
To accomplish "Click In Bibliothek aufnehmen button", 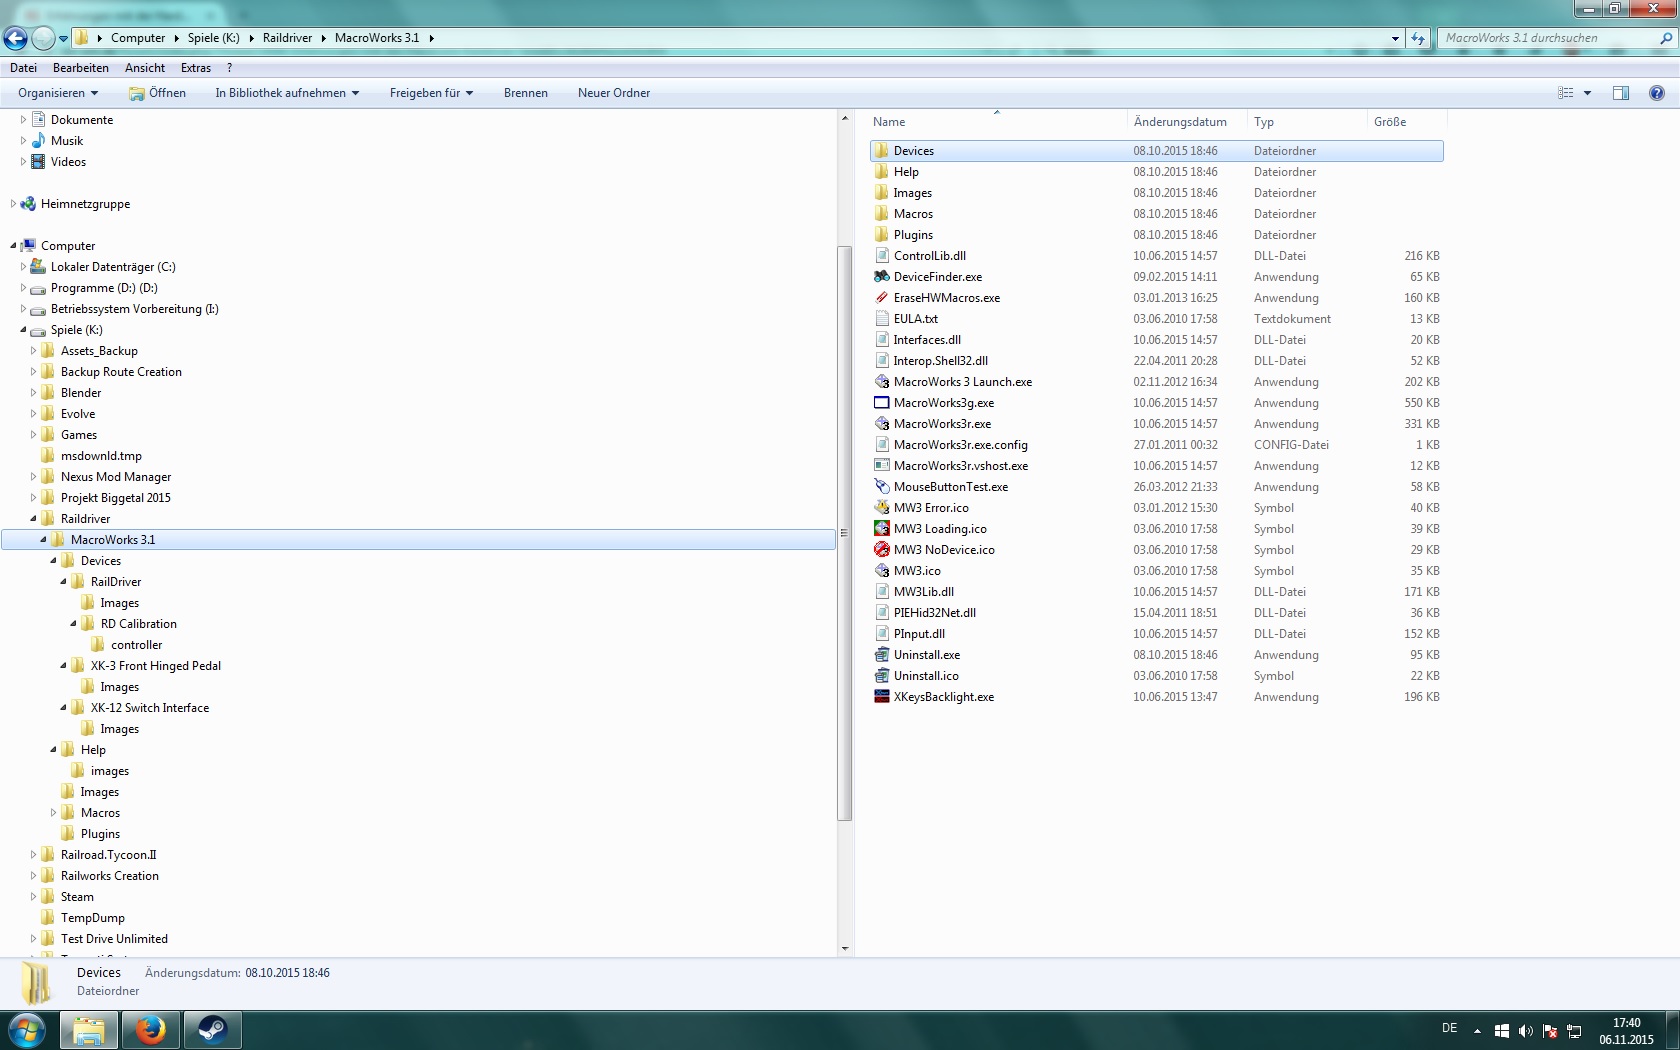I will (287, 93).
